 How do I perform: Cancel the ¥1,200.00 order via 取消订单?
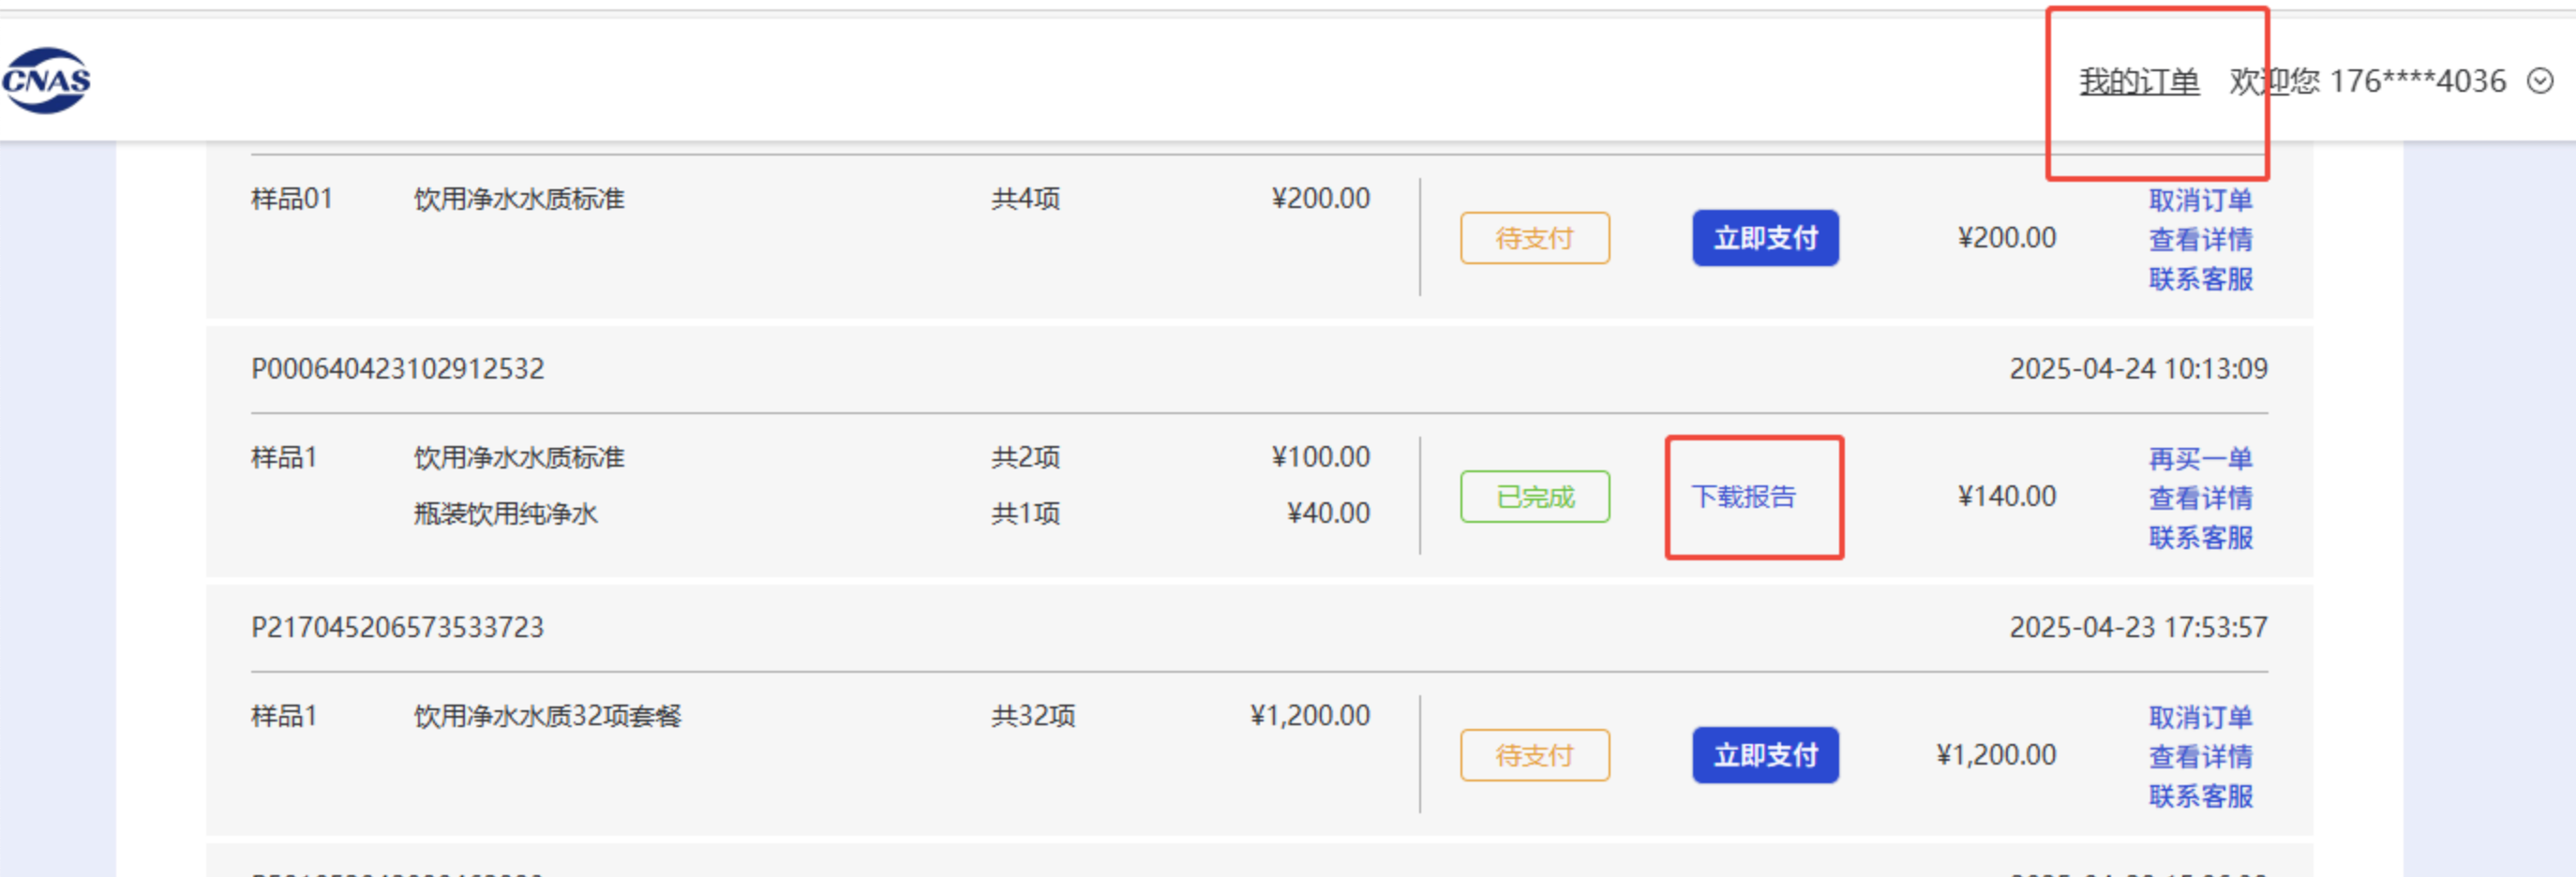point(2200,717)
